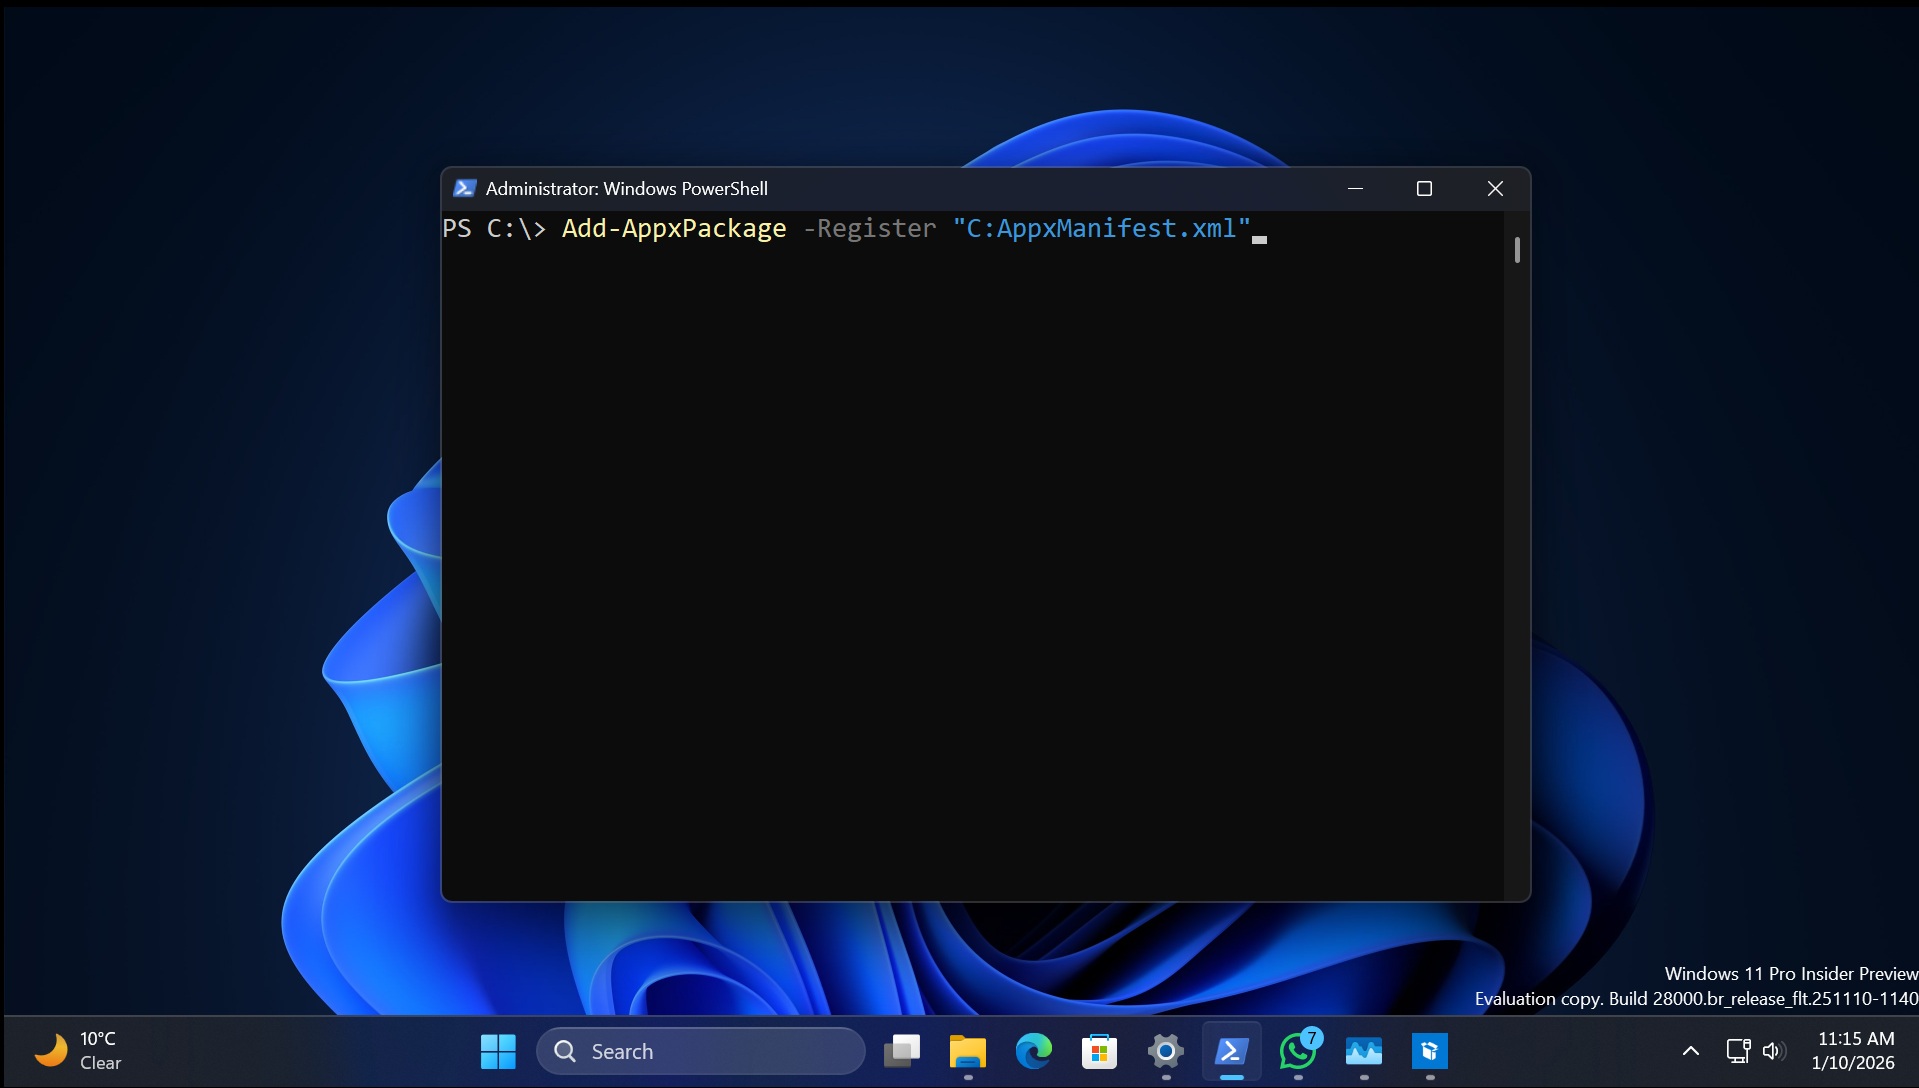Open the Microsoft Store app
Image resolution: width=1919 pixels, height=1088 pixels.
(x=1099, y=1051)
